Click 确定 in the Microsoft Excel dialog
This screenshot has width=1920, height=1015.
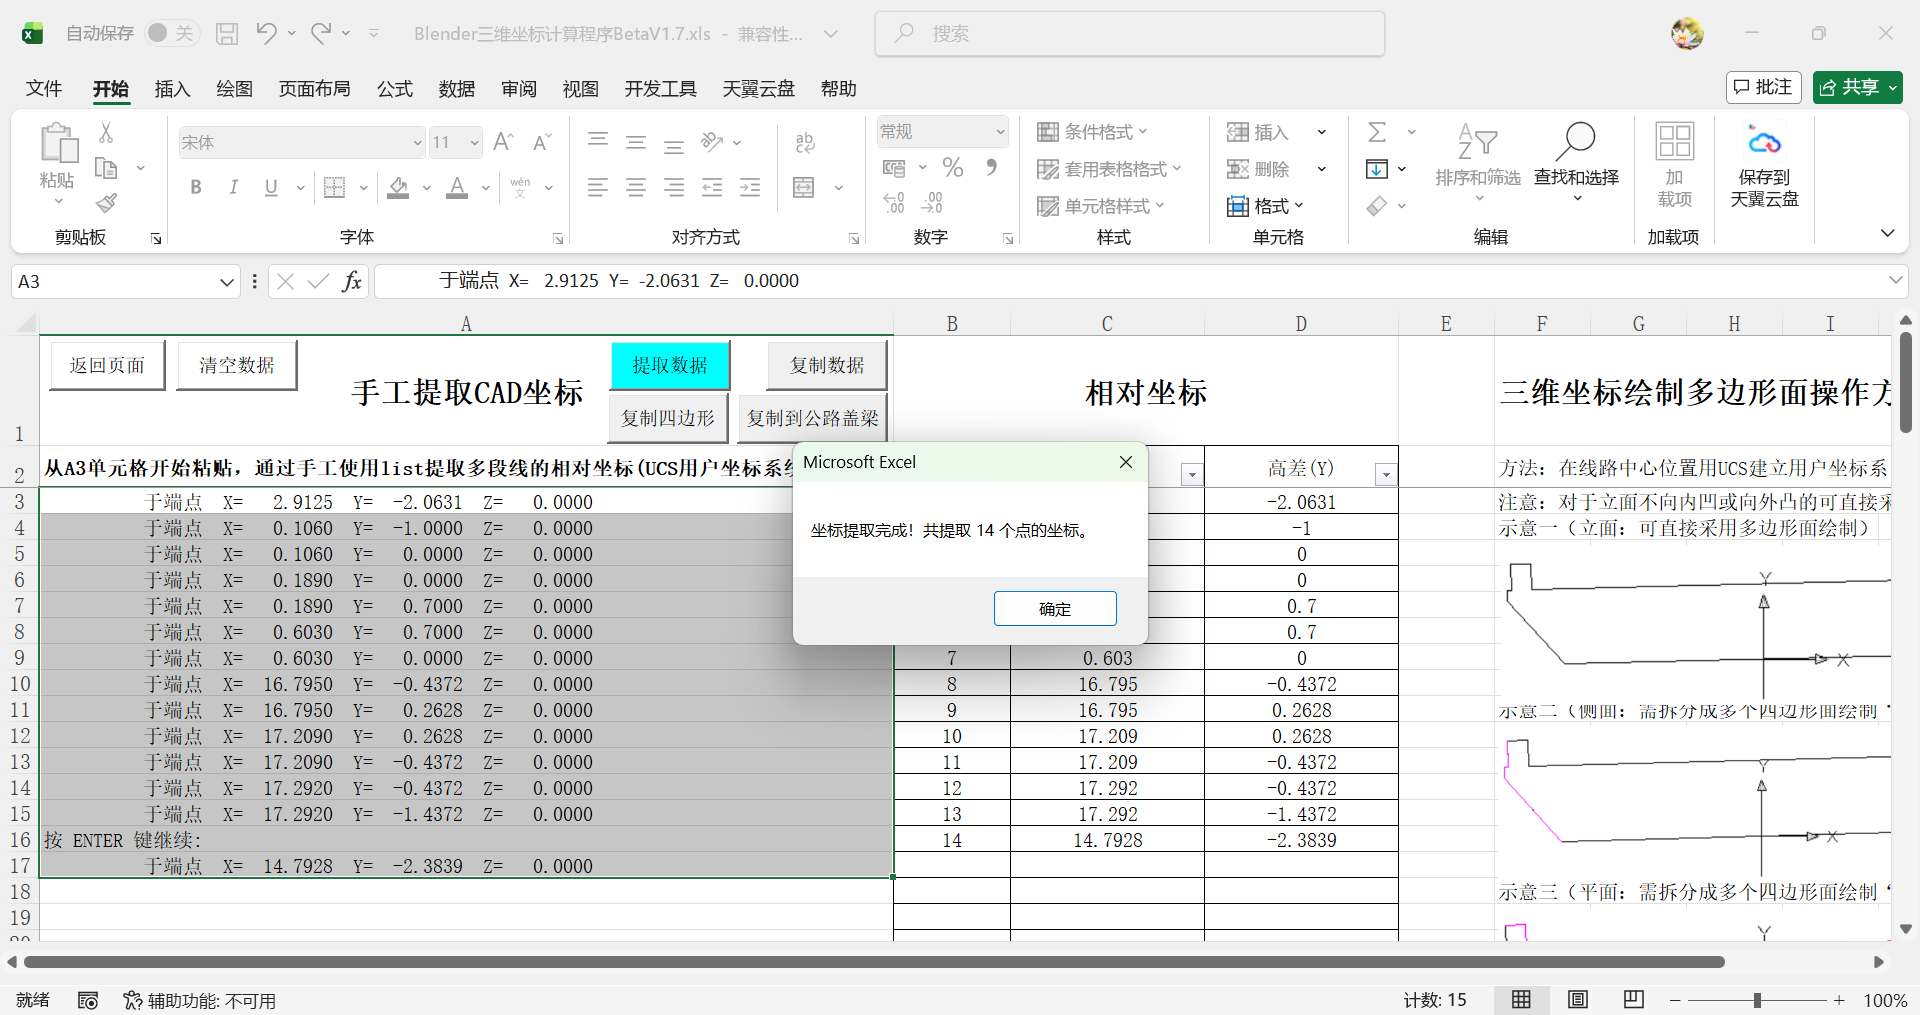(1054, 608)
